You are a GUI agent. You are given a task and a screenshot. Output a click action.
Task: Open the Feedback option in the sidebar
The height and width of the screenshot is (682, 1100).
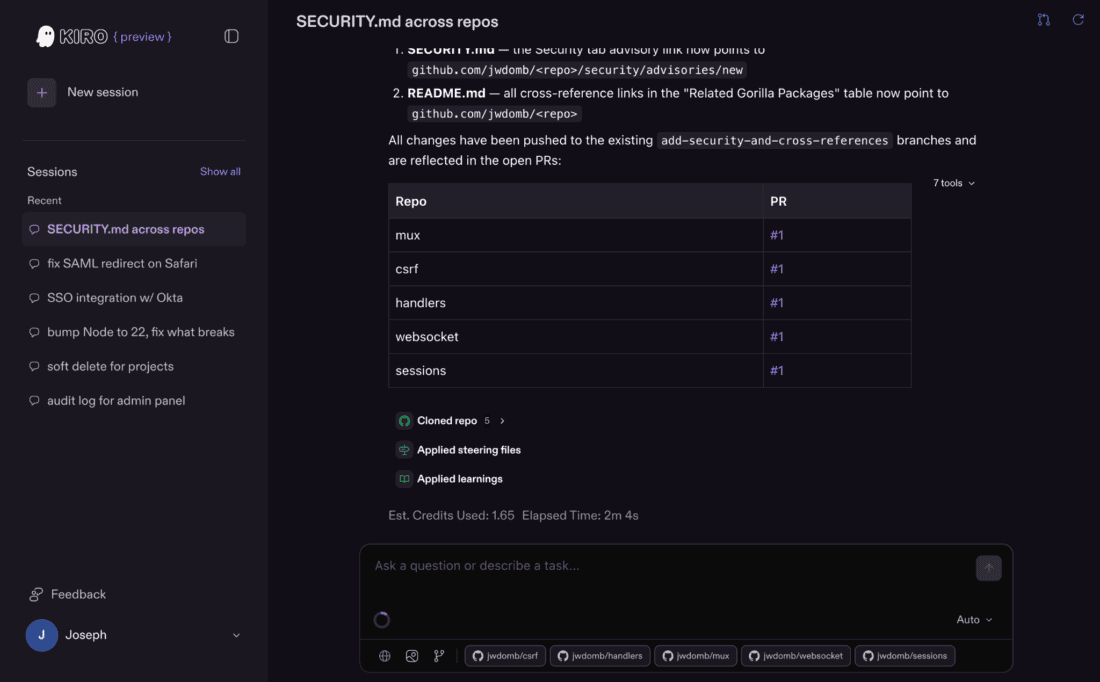point(67,594)
